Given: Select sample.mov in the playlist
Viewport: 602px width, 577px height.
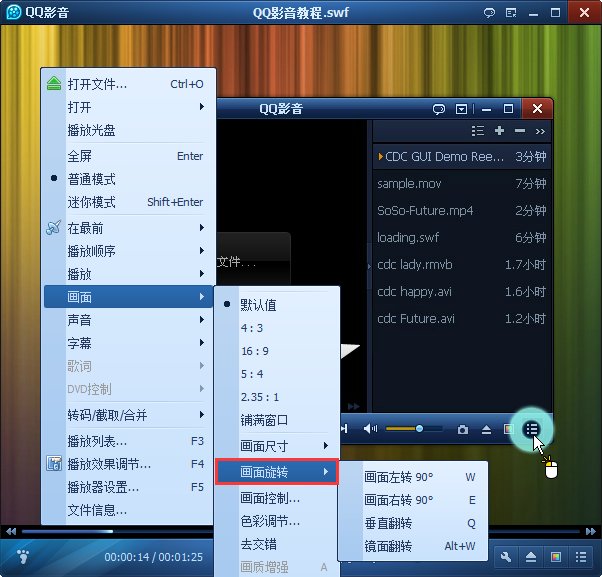Looking at the screenshot, I should [x=462, y=184].
